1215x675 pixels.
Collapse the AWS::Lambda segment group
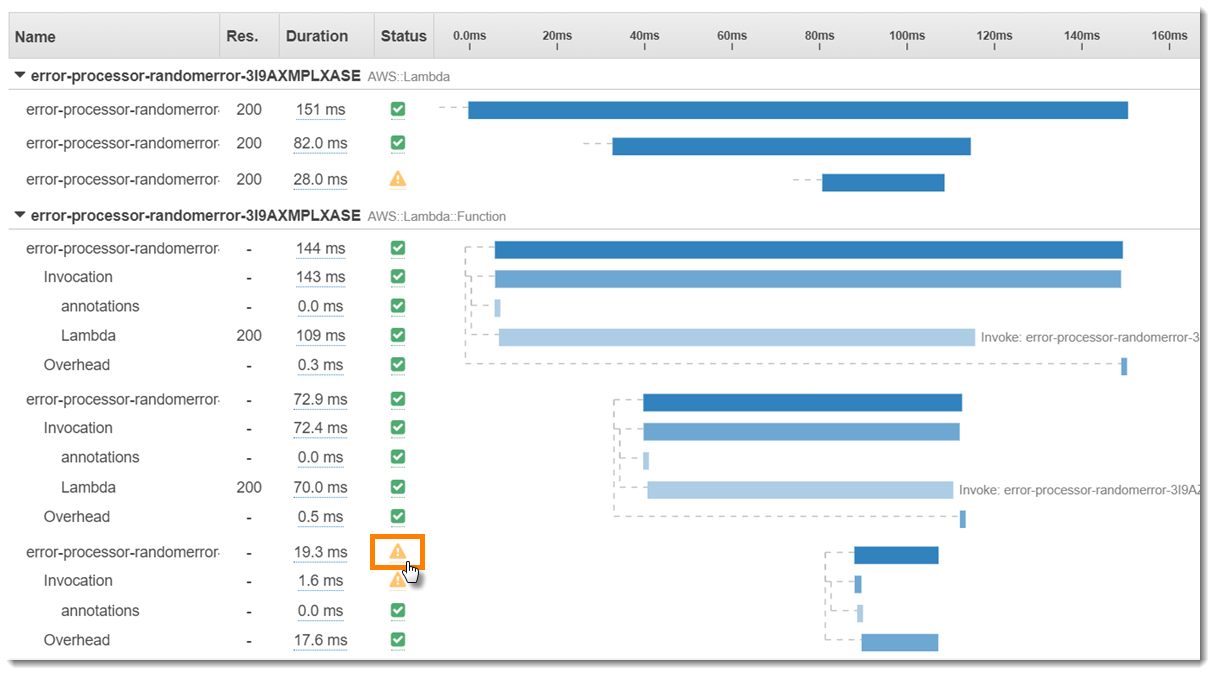point(19,75)
